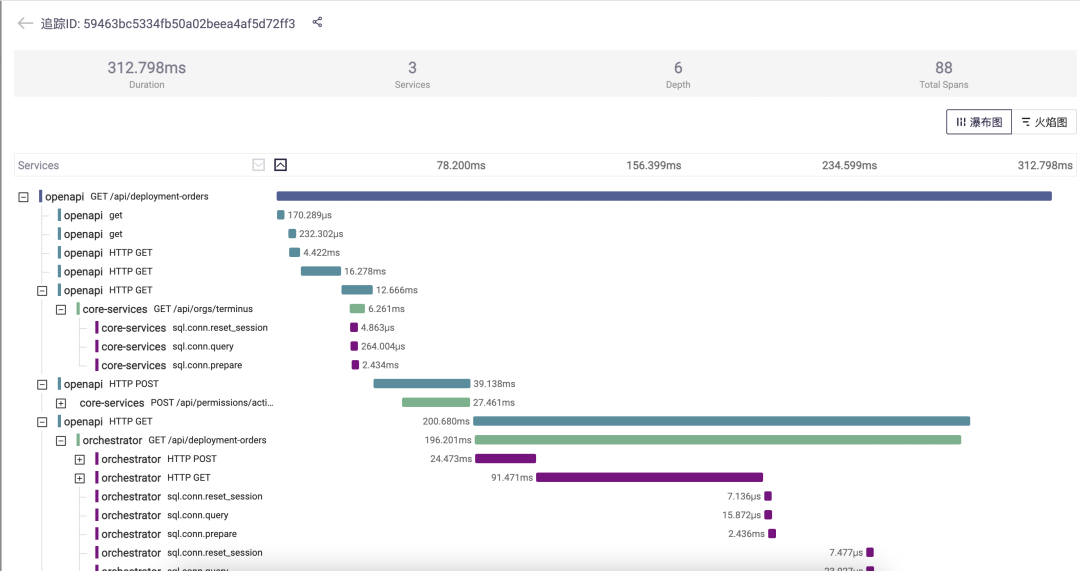Expand the core-services POST /api/permissions node
The width and height of the screenshot is (1080, 571).
coord(61,403)
